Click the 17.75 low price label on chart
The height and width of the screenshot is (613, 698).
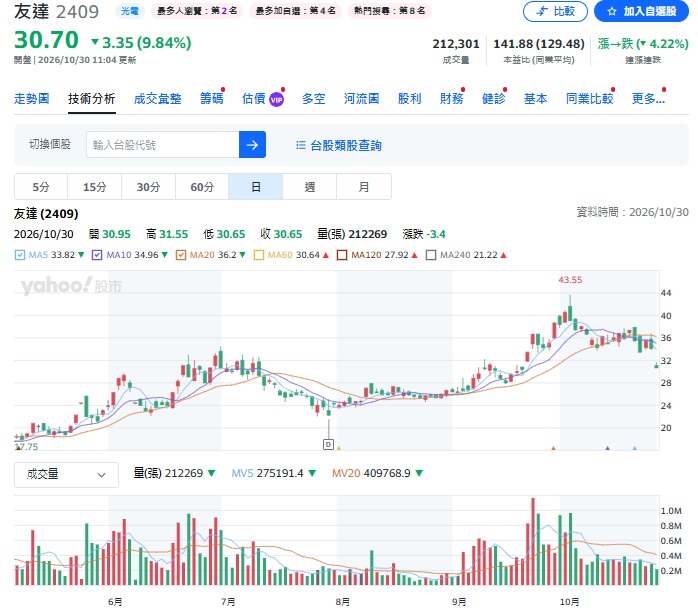(x=27, y=447)
